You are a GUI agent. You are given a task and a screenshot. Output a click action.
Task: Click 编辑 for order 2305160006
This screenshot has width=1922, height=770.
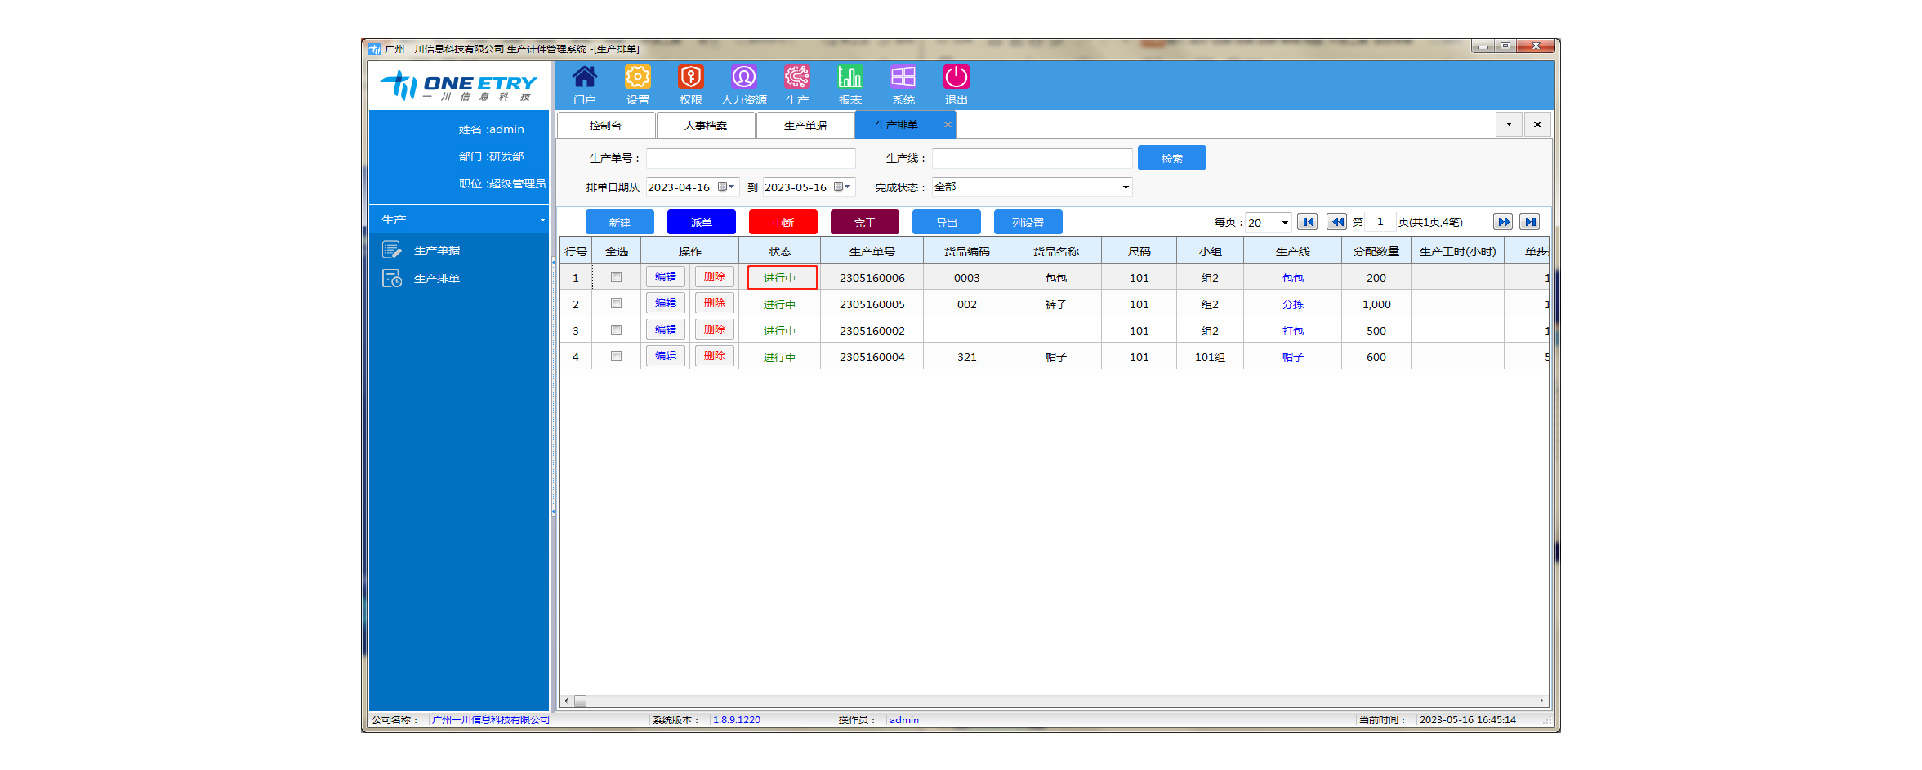(665, 277)
